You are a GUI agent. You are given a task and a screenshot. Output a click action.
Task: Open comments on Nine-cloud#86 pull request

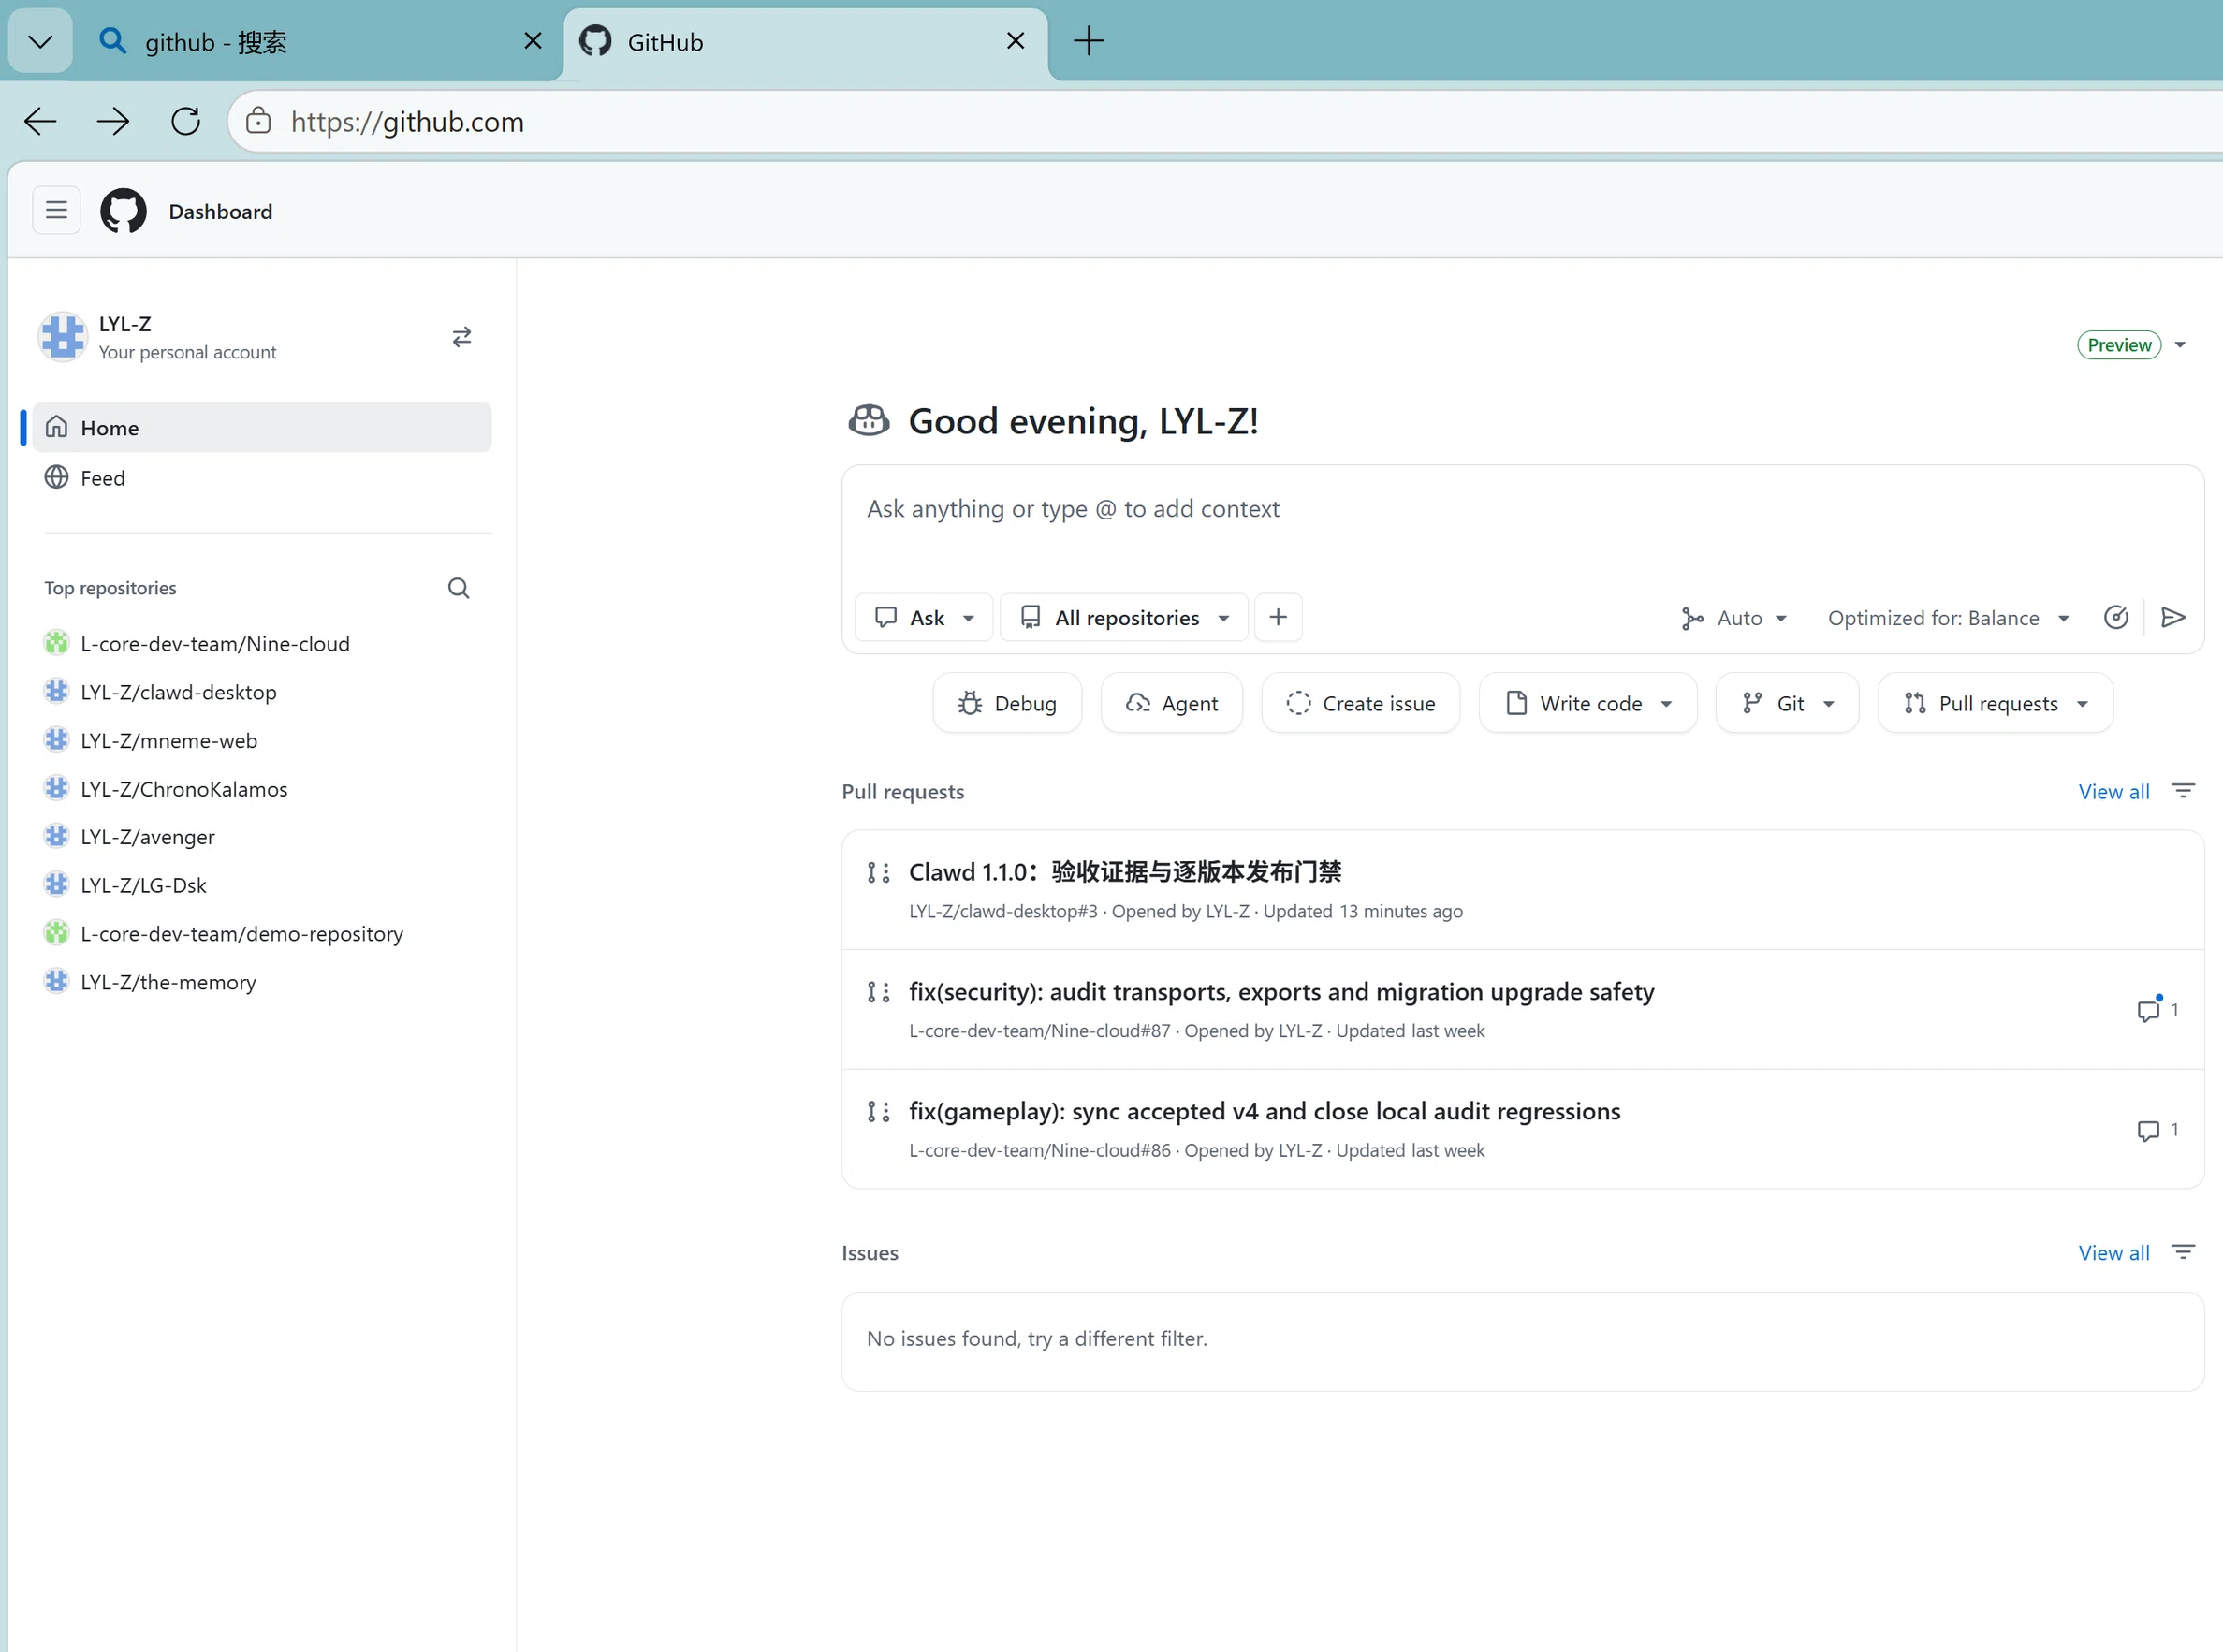(2157, 1130)
